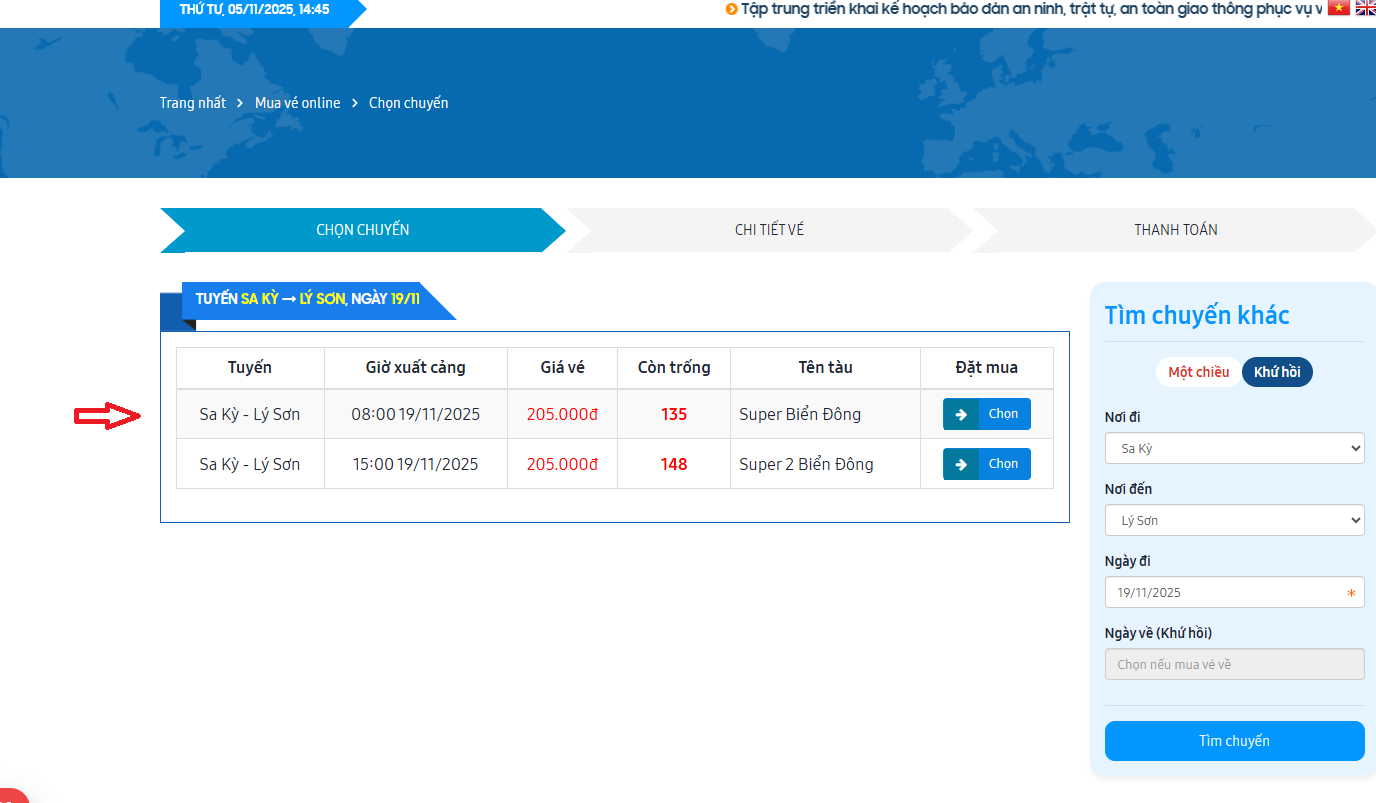The height and width of the screenshot is (803, 1376).
Task: Go to the Chọn chuyến step tab
Action: (x=362, y=230)
